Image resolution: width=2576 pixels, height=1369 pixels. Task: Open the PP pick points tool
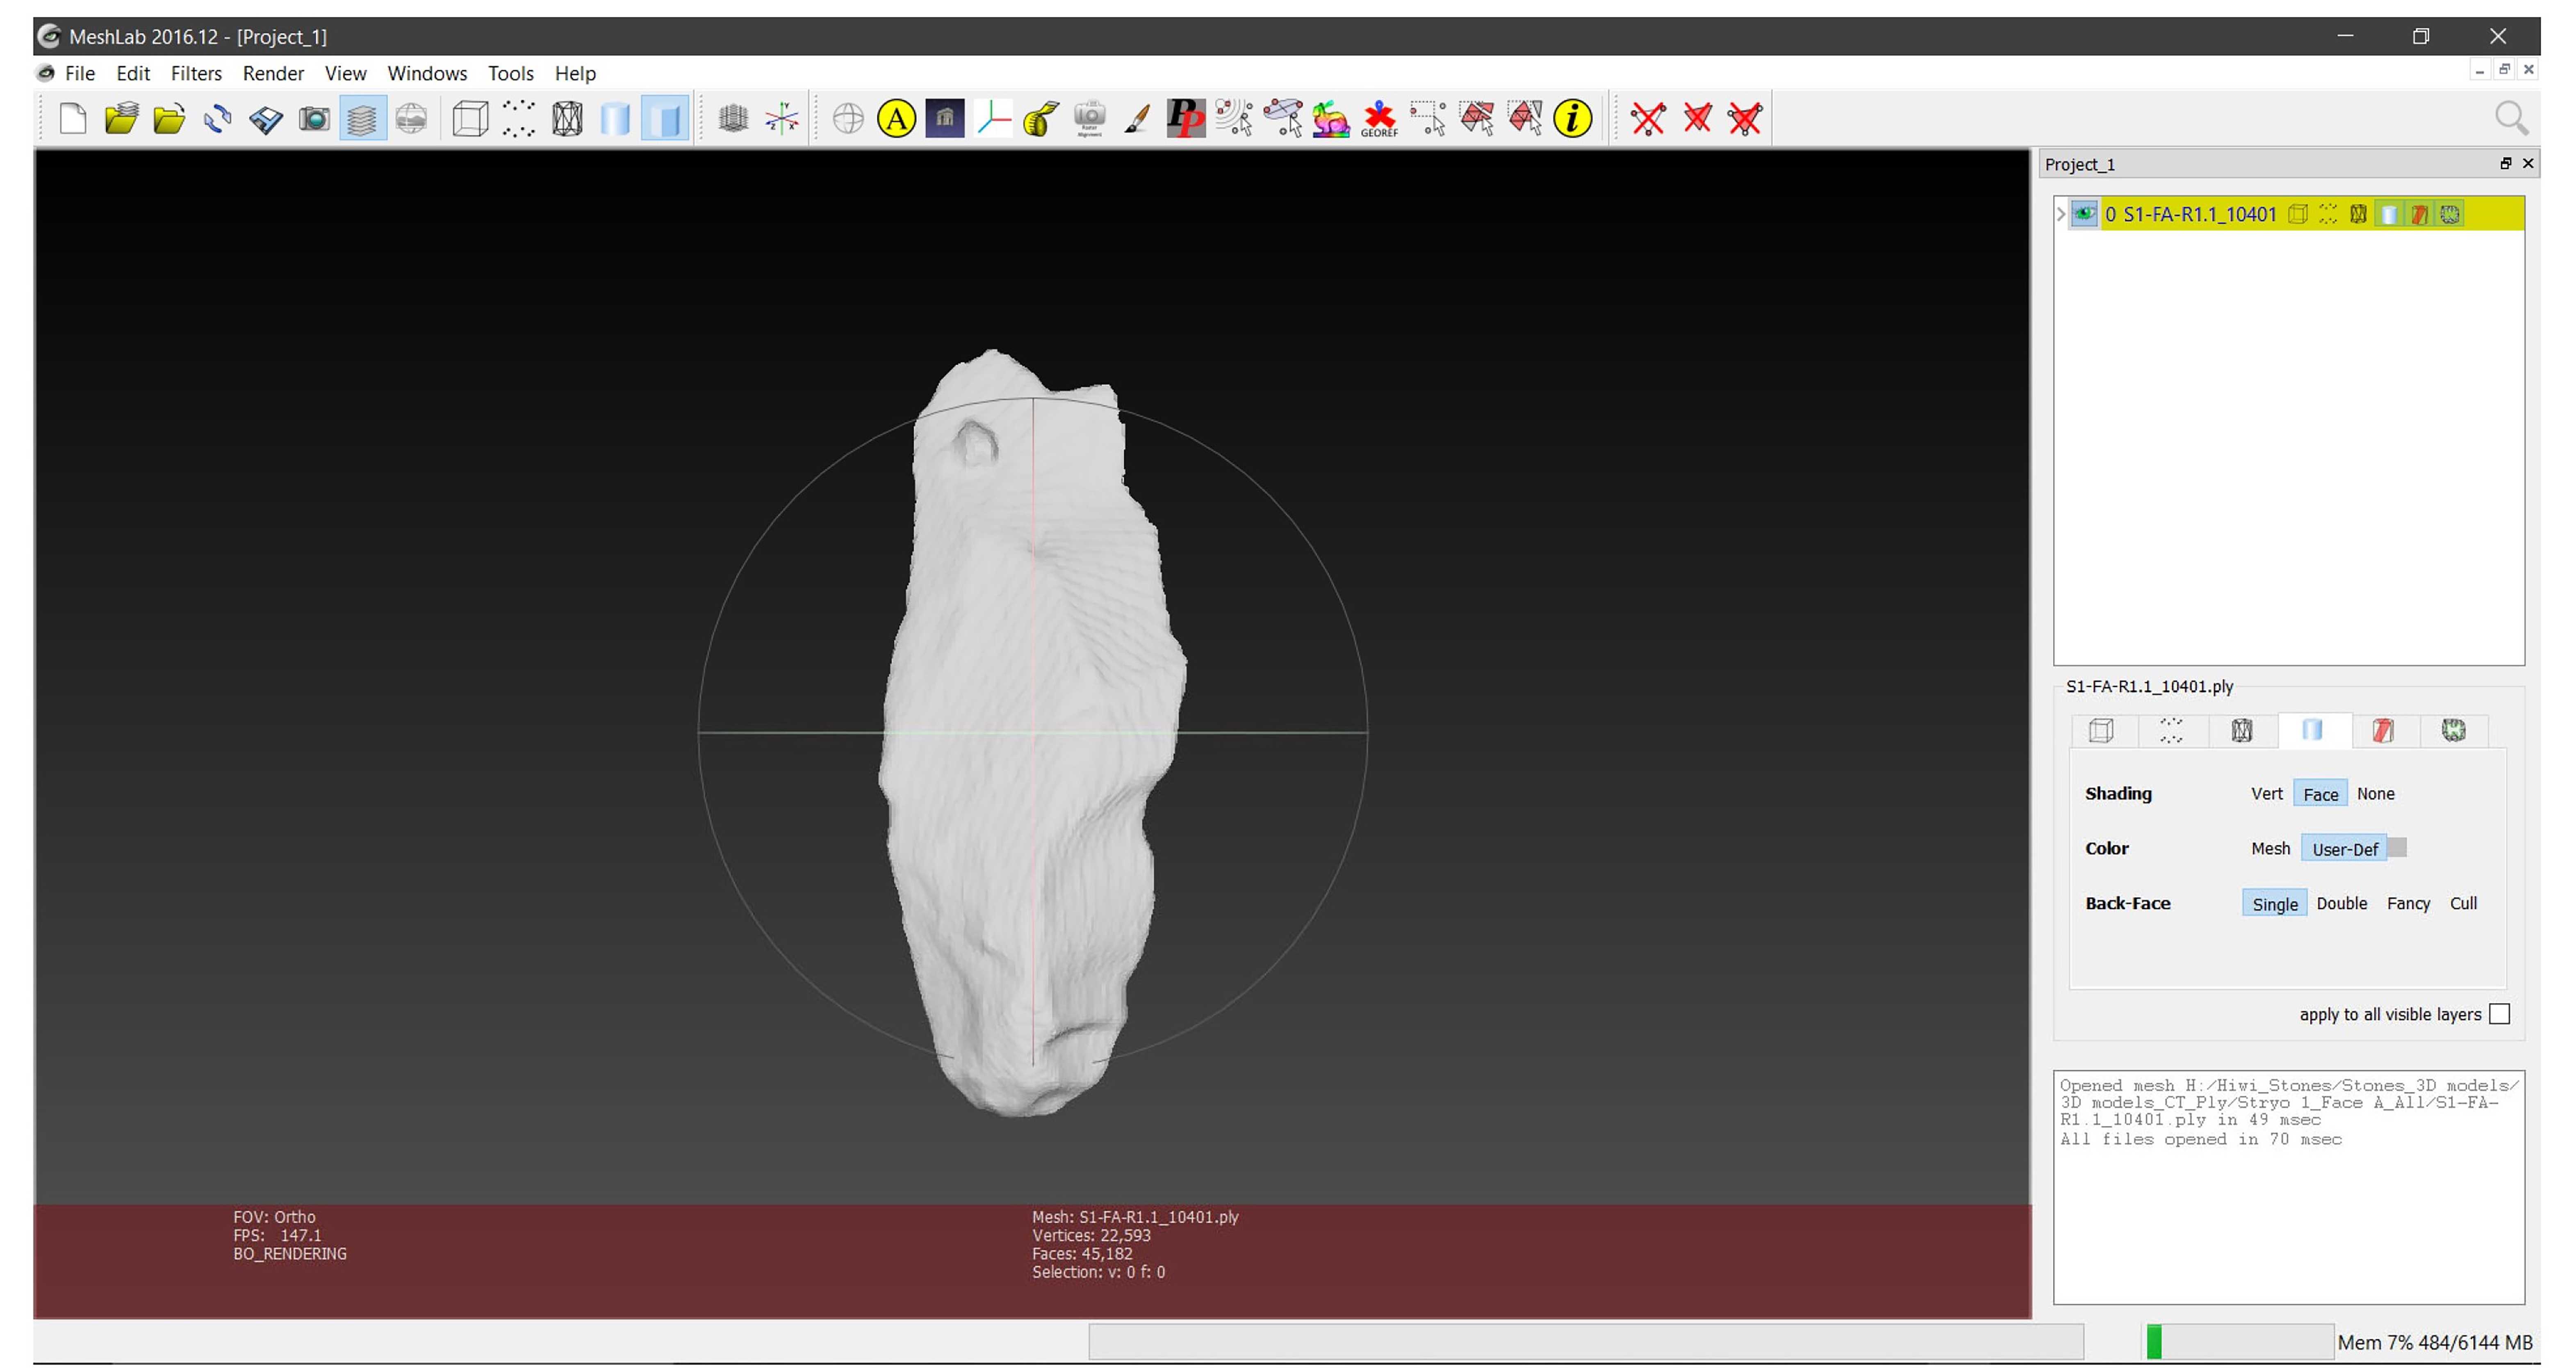1186,119
